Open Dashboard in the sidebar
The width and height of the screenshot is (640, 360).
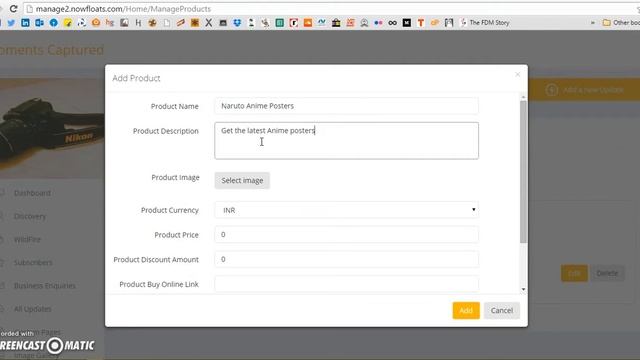click(32, 193)
